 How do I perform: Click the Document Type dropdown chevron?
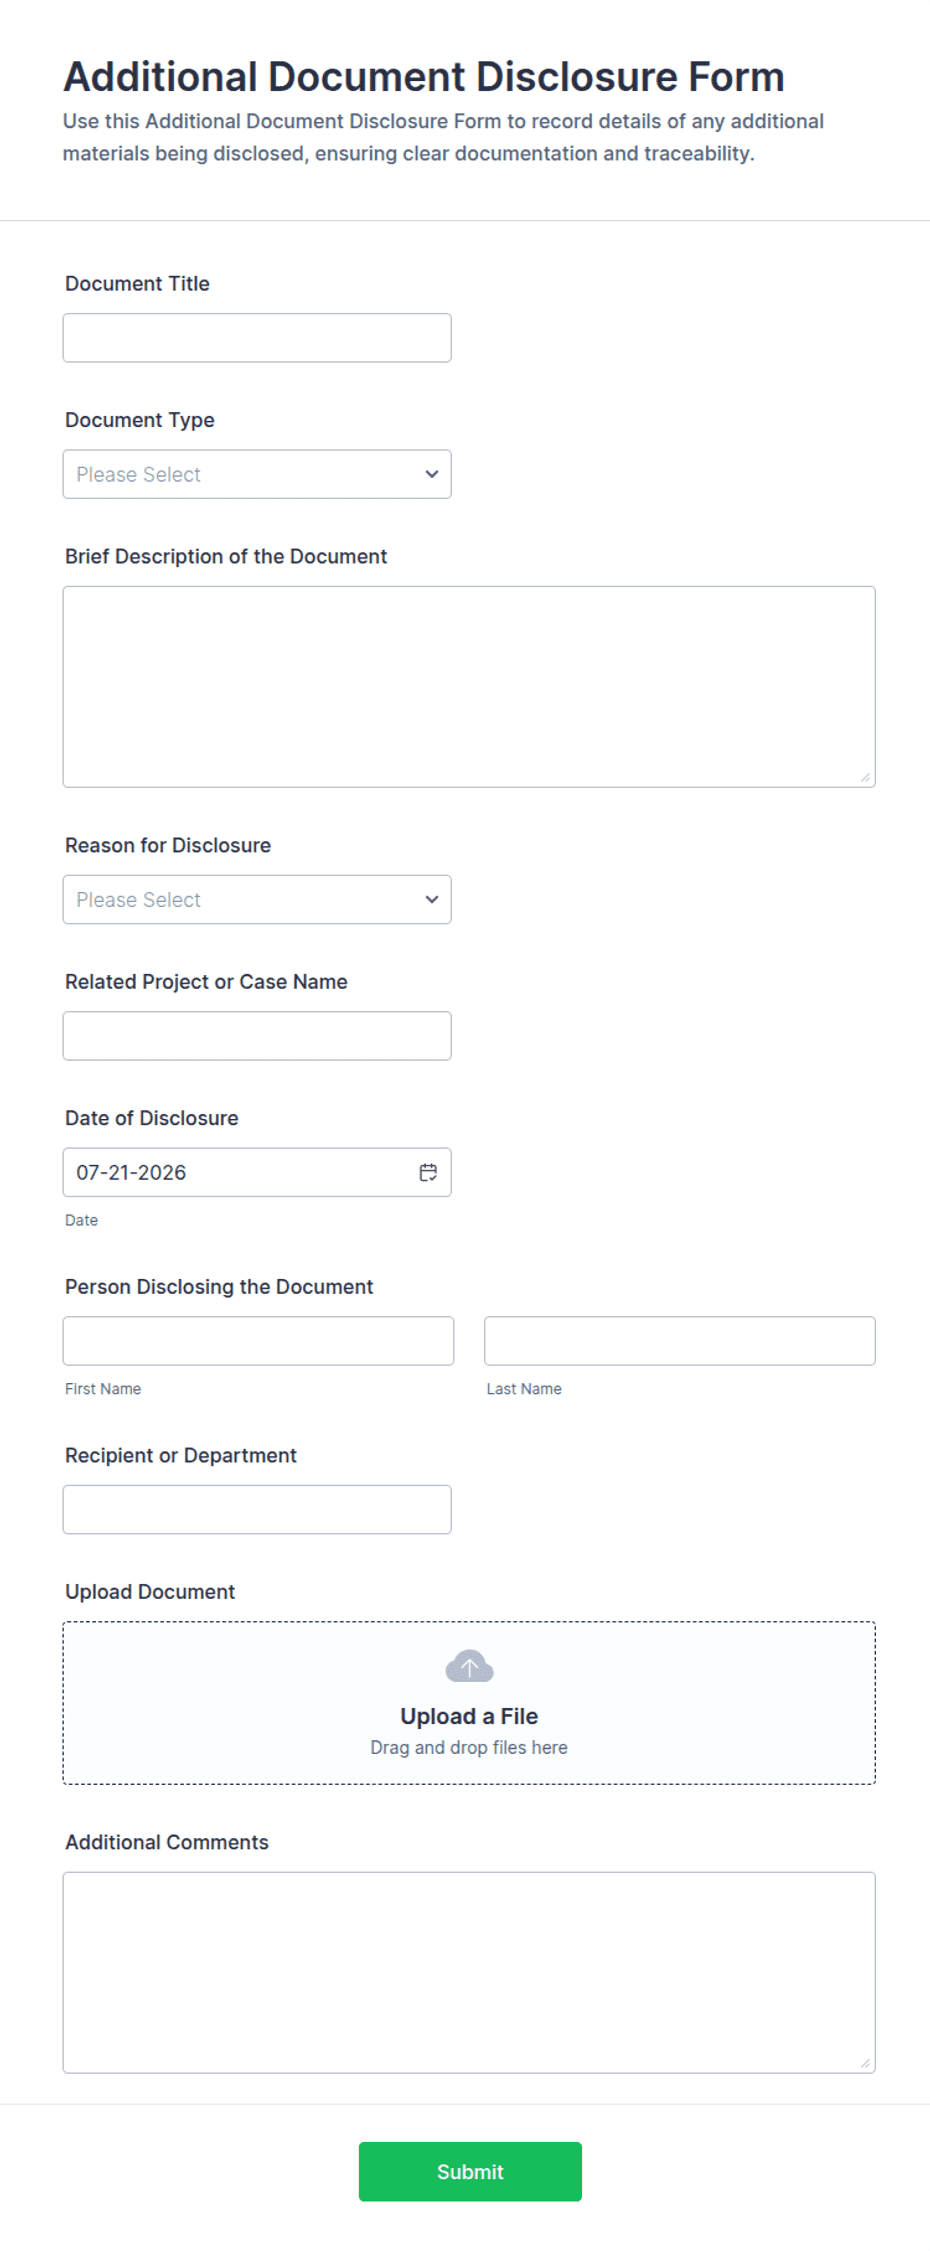coord(432,474)
